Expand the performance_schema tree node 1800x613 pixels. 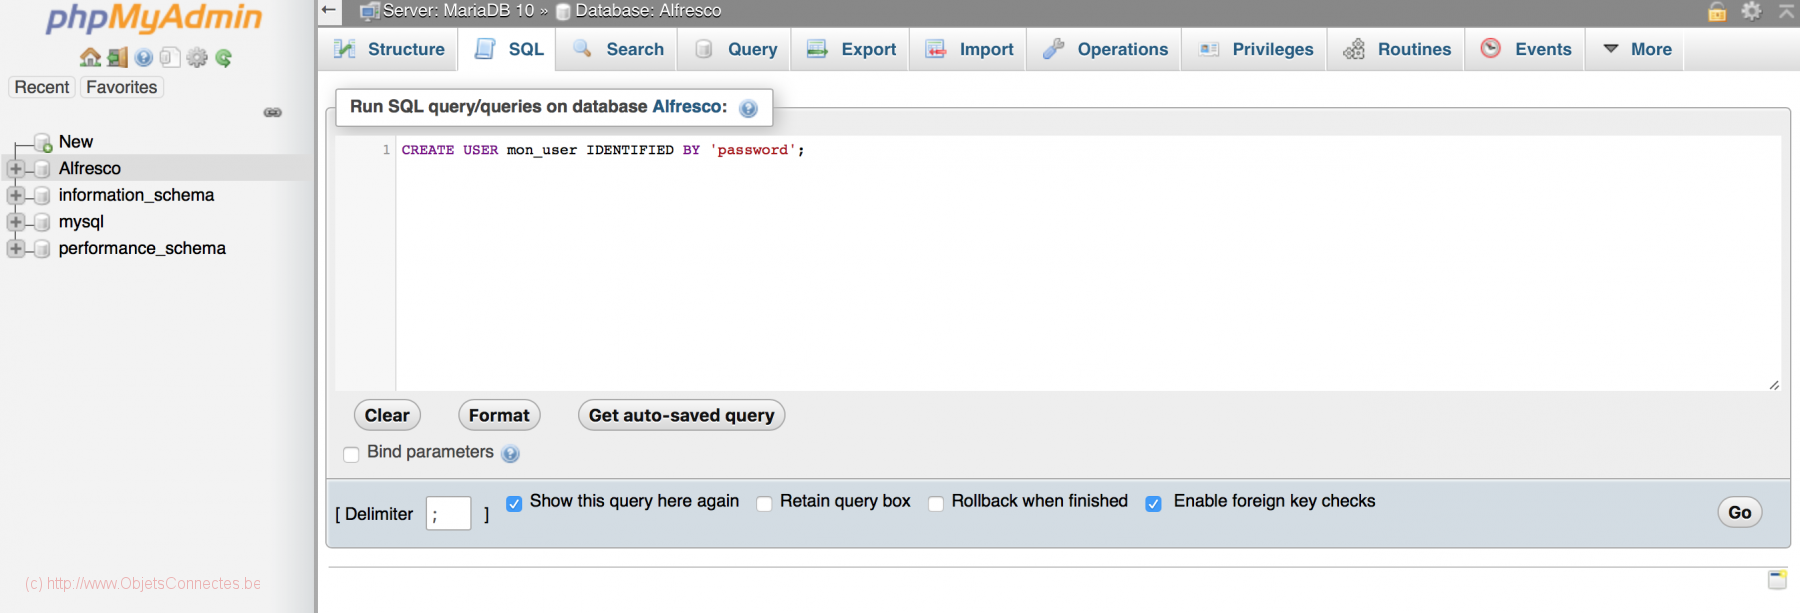click(15, 248)
